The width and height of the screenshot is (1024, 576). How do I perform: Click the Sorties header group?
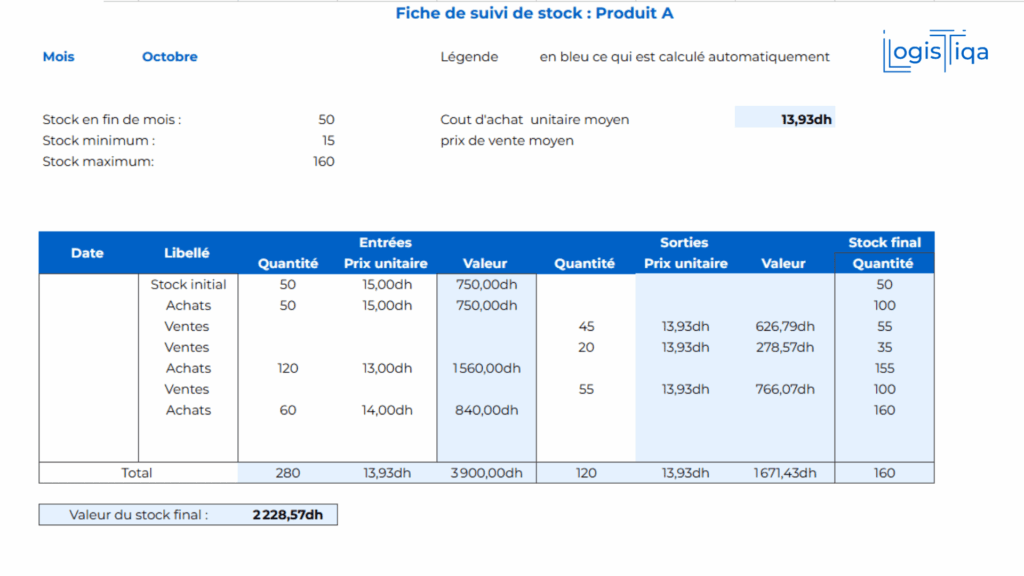684,242
